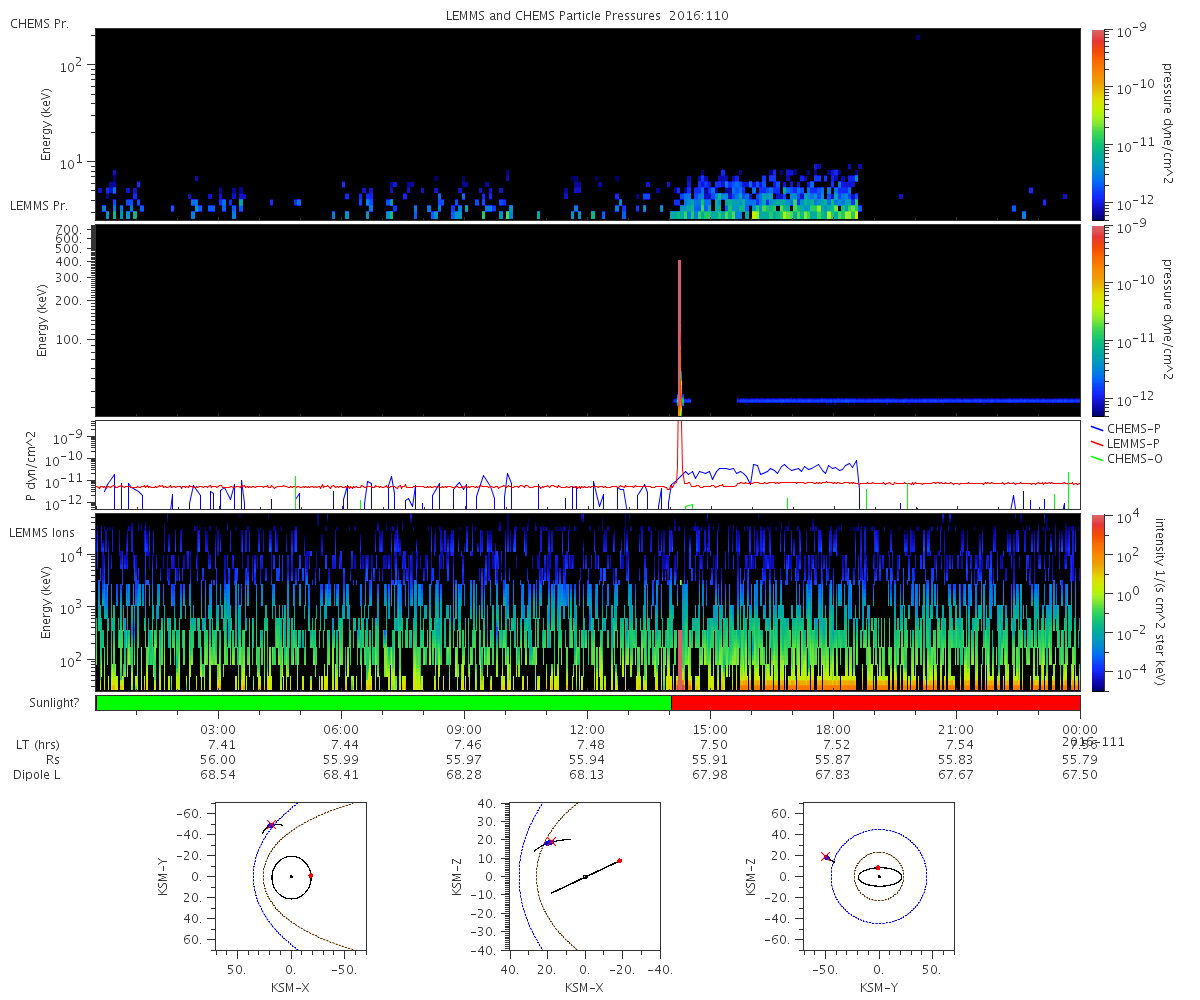Click the CHEMS pressure color bar at top right
The height and width of the screenshot is (1000, 1200).
[1098, 124]
